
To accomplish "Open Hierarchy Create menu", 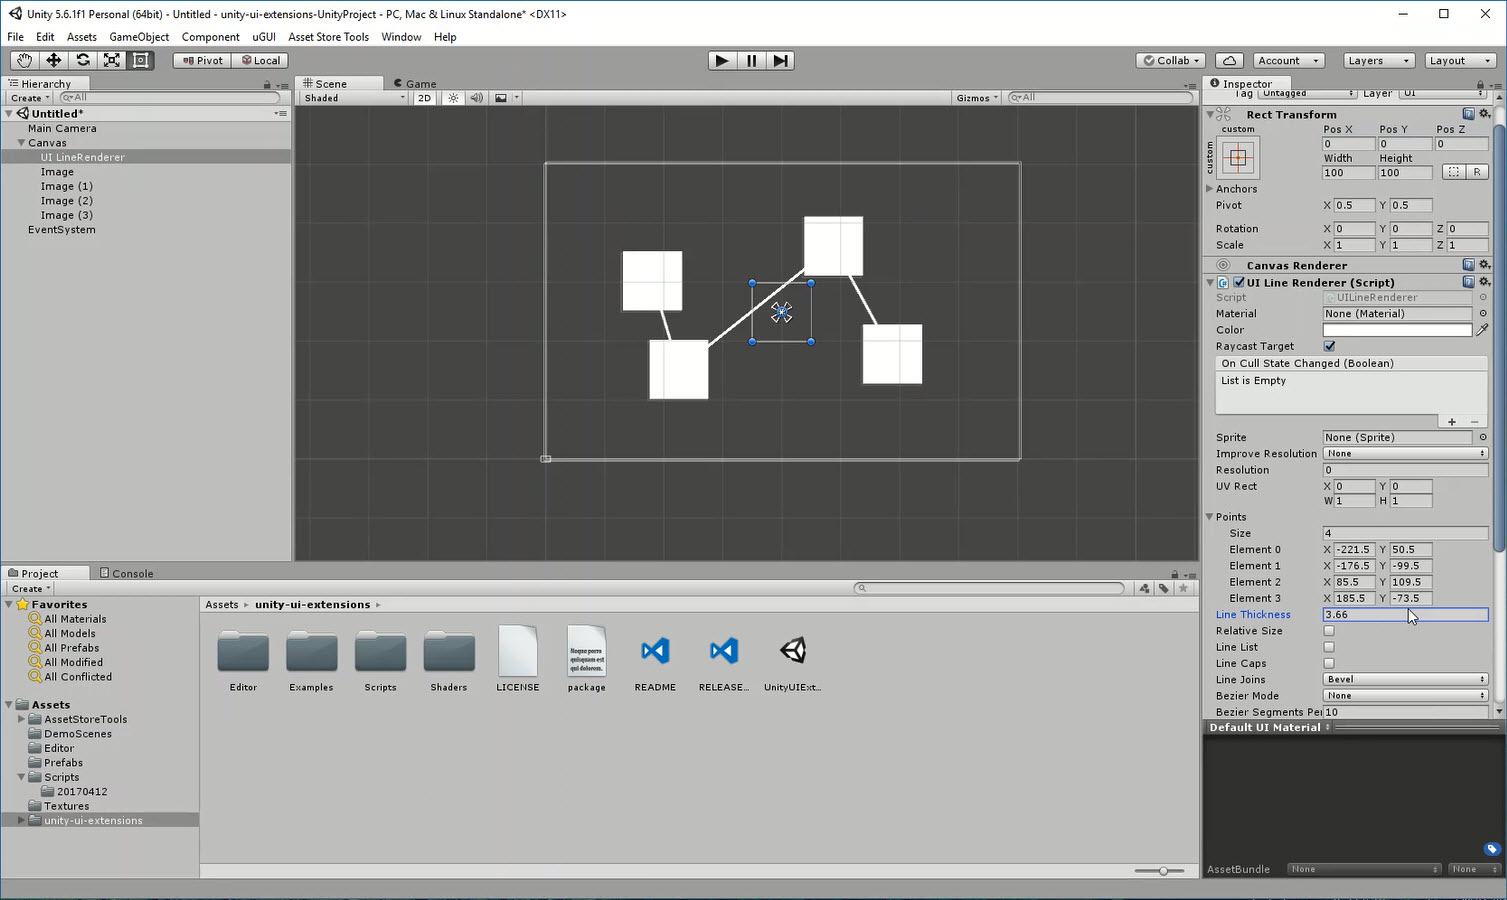I will (29, 98).
